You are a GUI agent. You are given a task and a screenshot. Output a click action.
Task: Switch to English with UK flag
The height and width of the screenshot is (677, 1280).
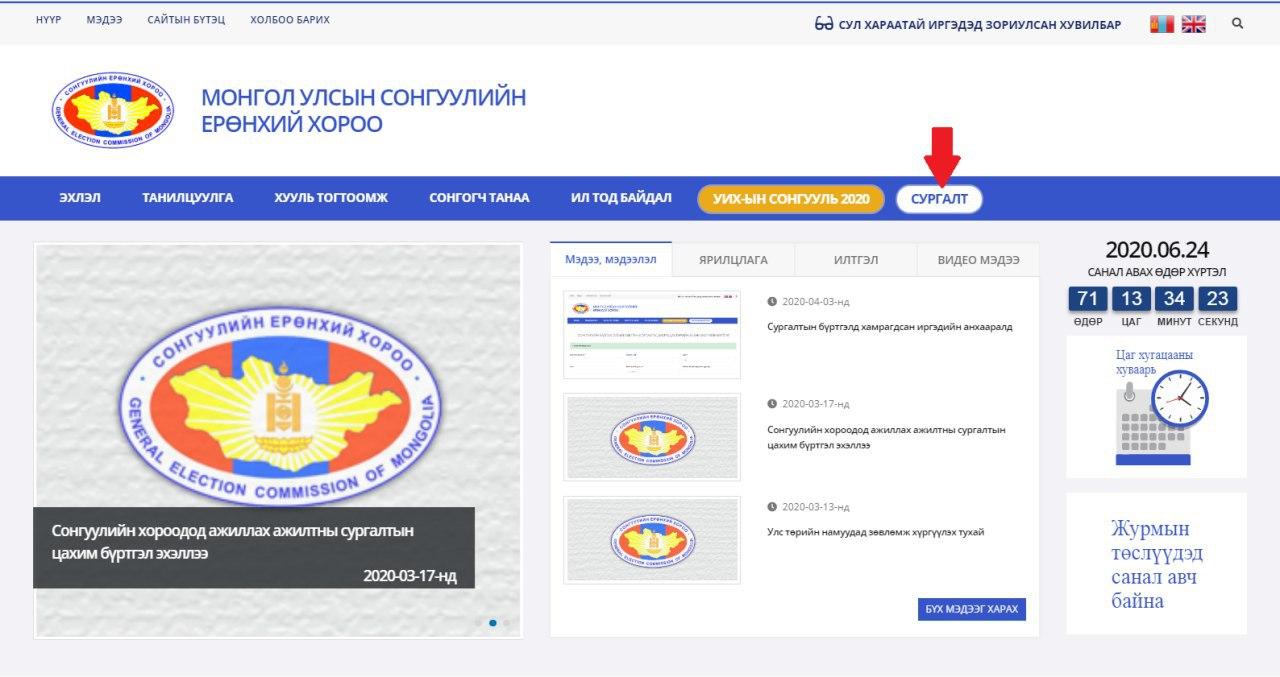pos(1193,24)
